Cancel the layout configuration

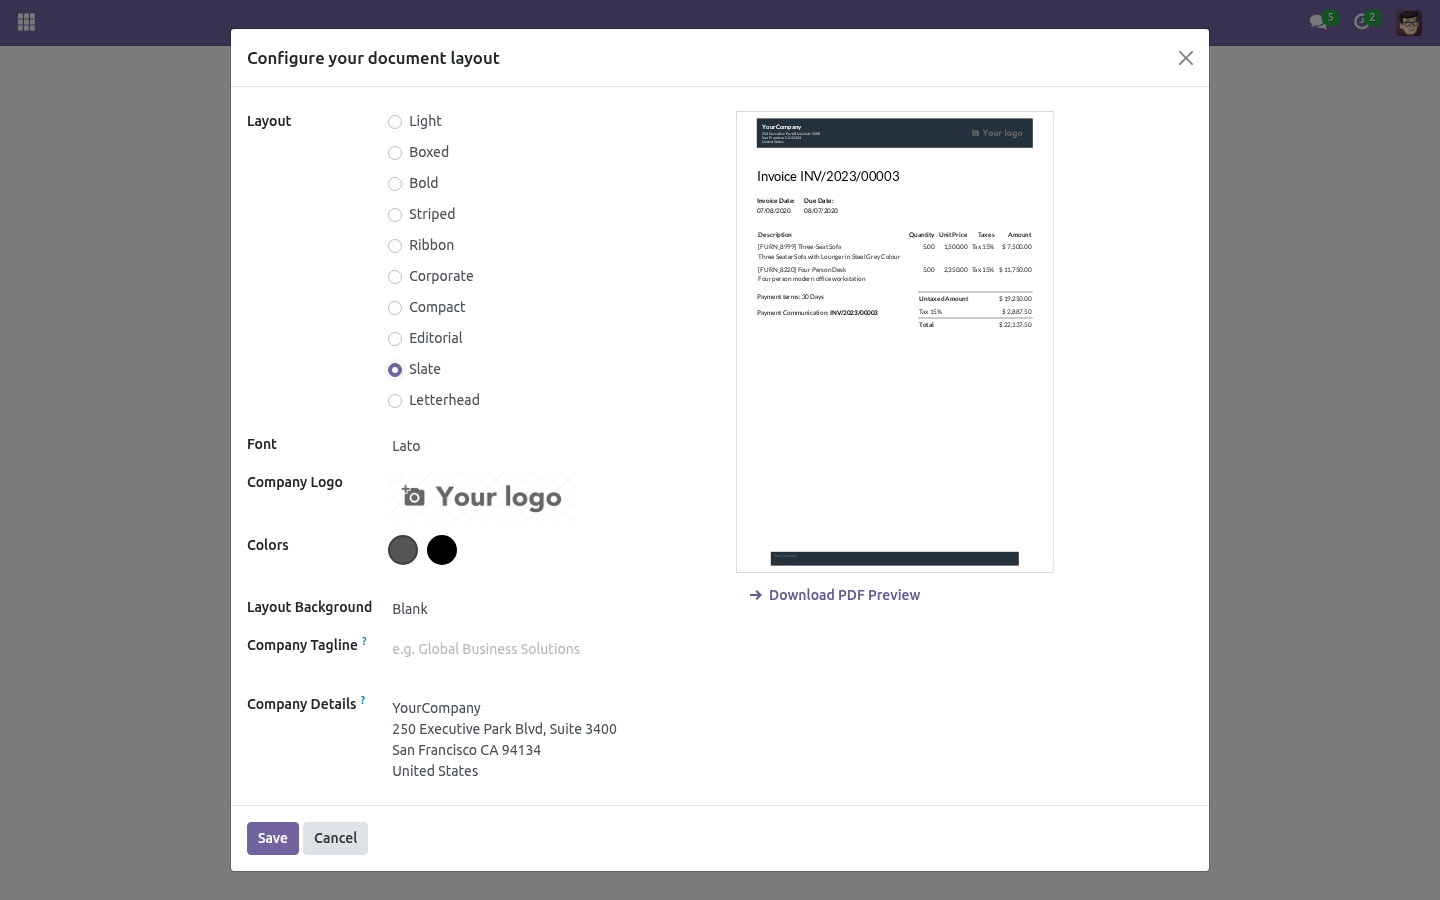pyautogui.click(x=335, y=838)
